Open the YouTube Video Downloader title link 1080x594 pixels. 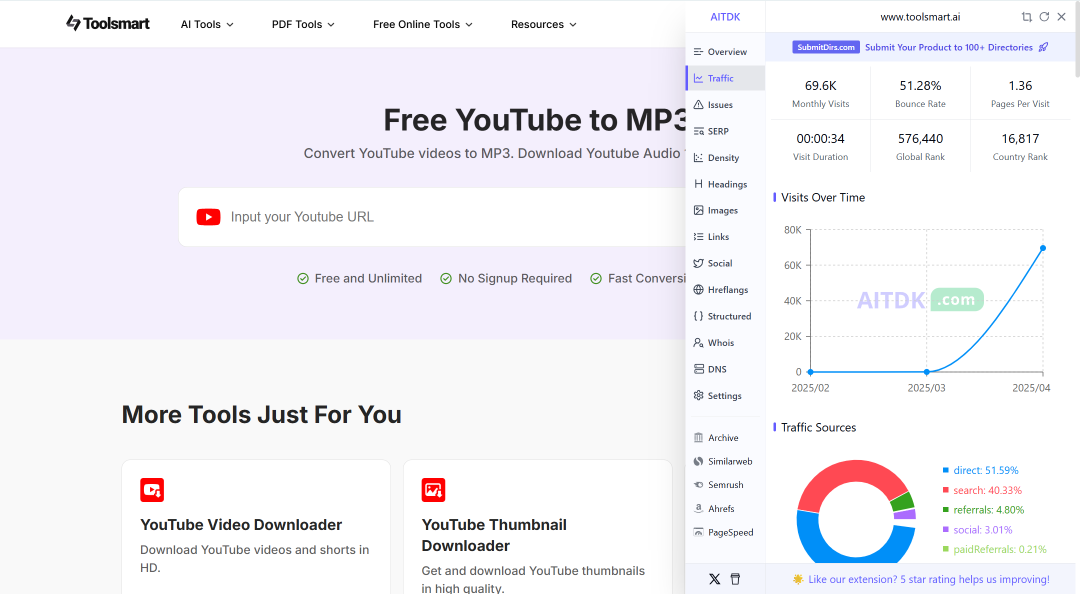tap(241, 524)
